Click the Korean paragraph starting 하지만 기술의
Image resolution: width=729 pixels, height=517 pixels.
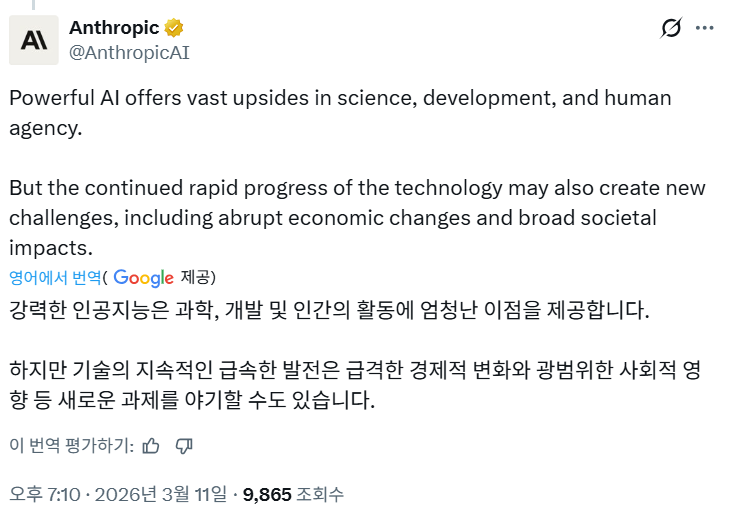(357, 385)
